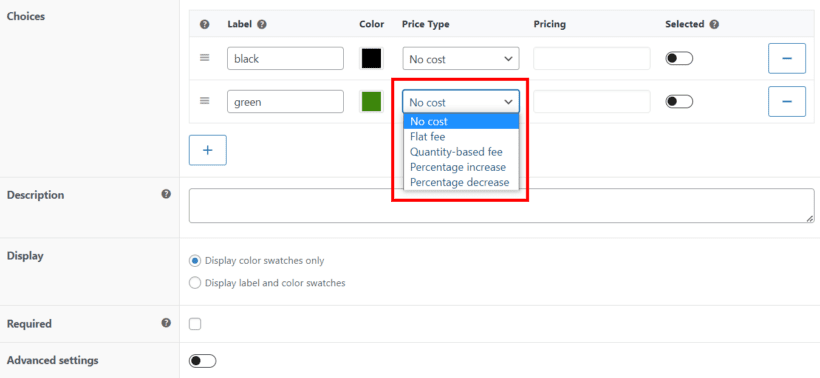Click the Description text area

click(501, 205)
